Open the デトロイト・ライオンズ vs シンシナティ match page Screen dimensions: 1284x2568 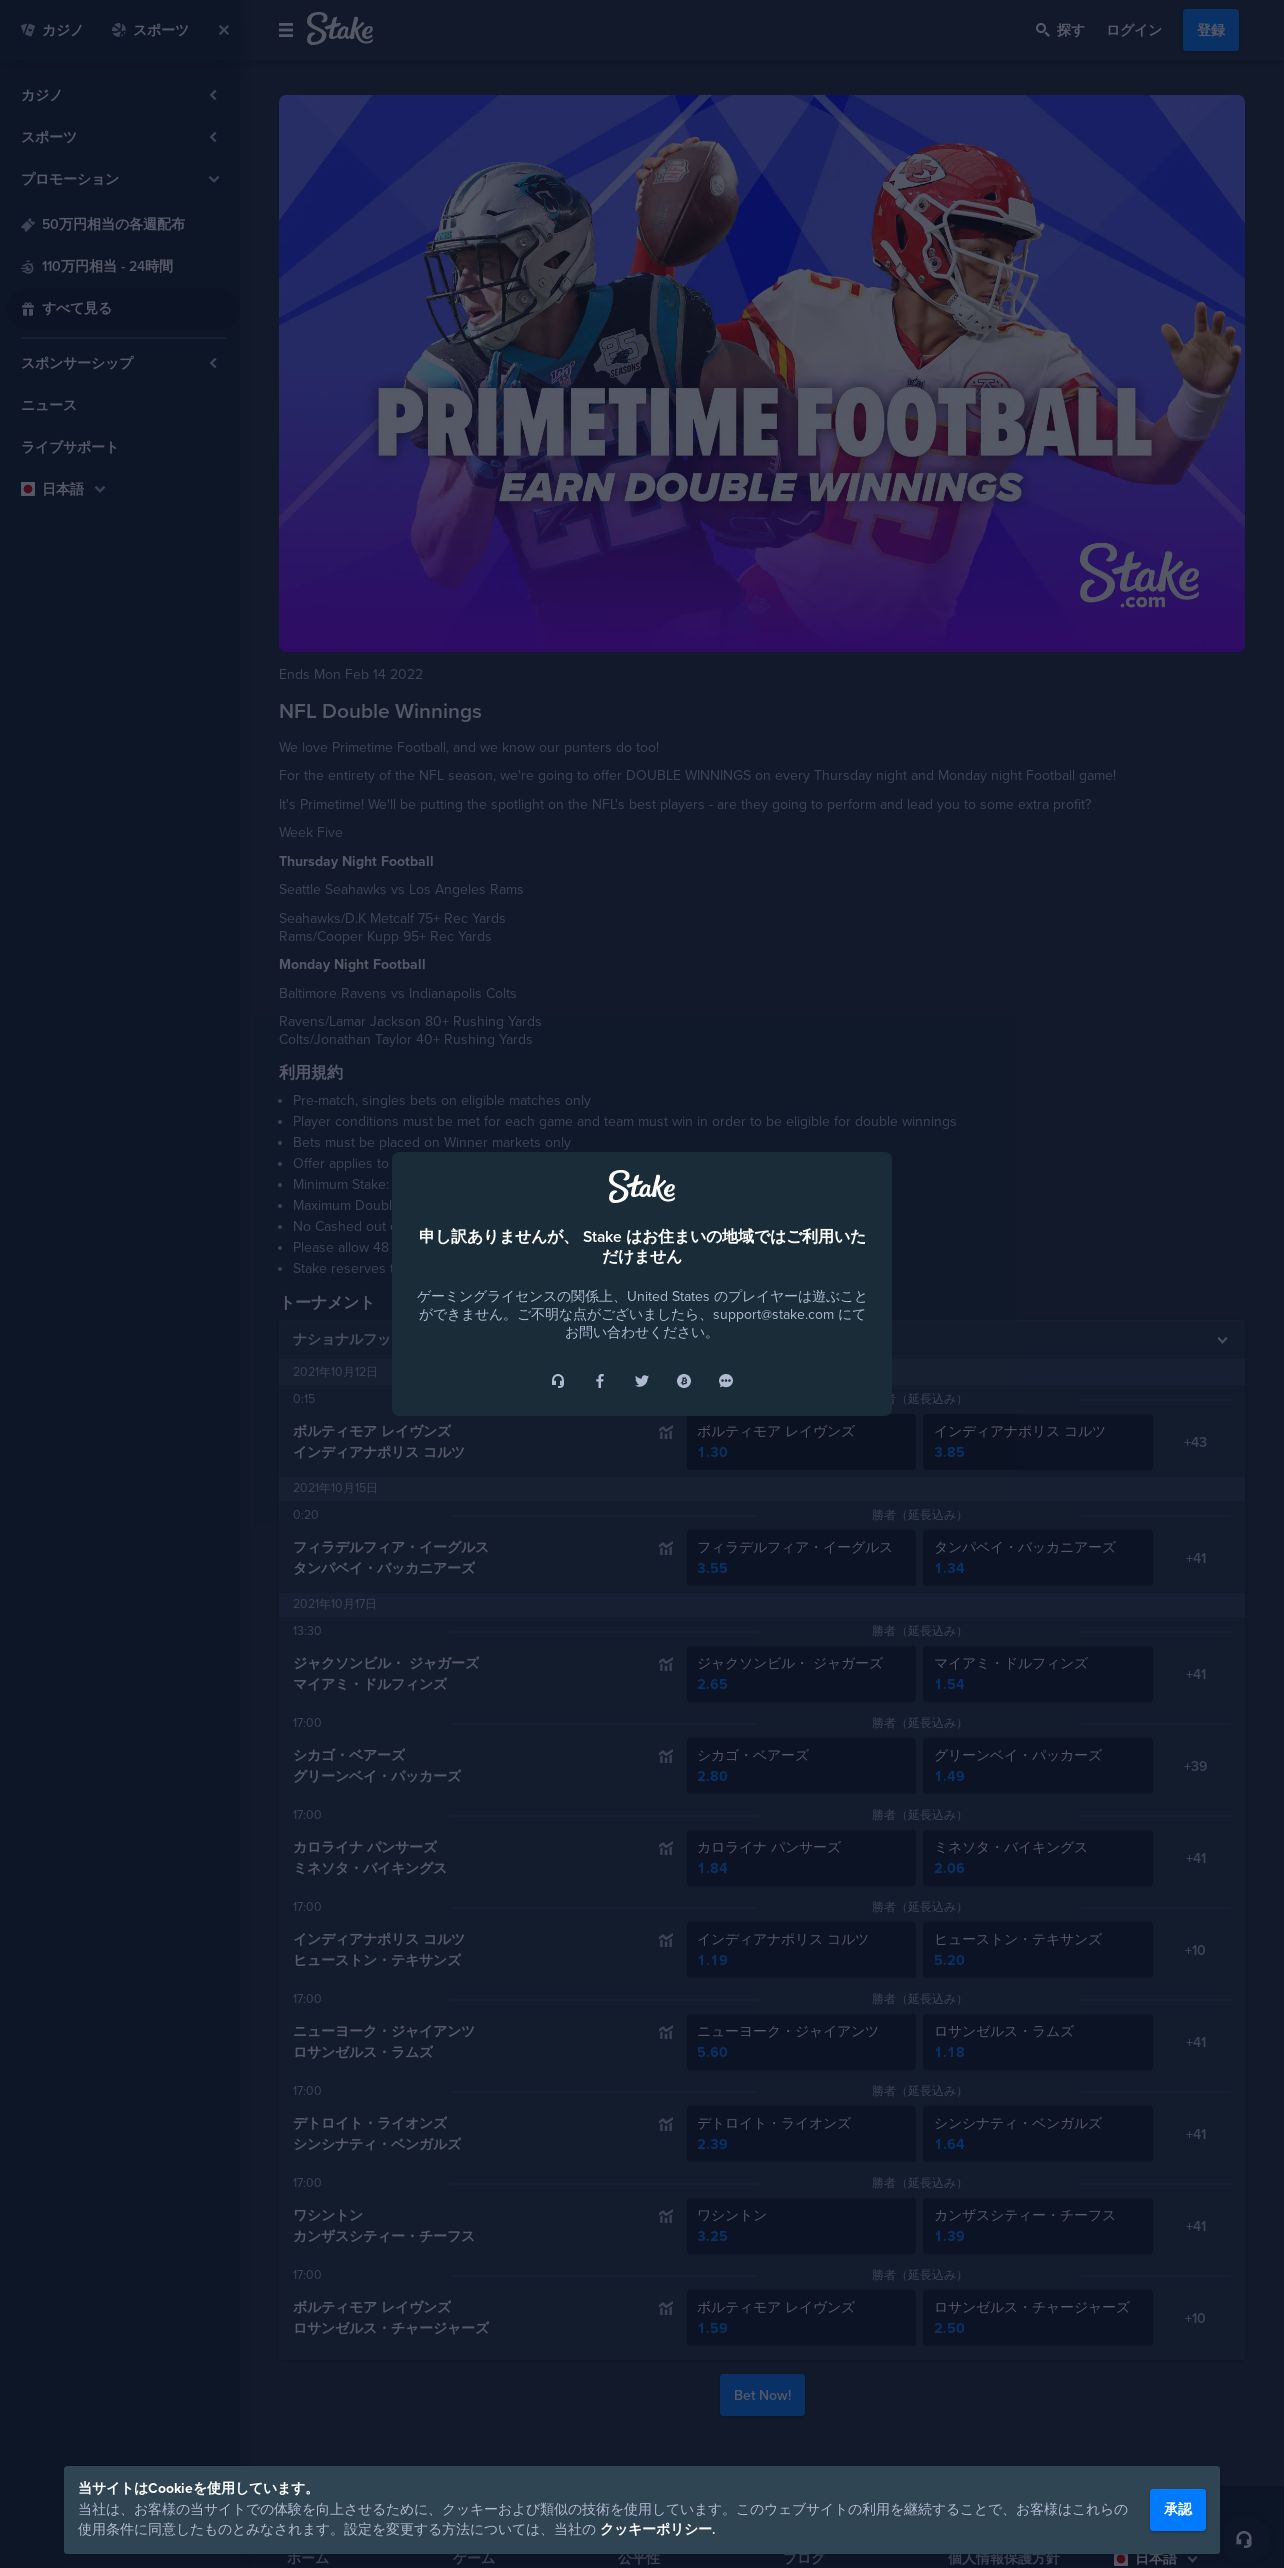pyautogui.click(x=377, y=2134)
